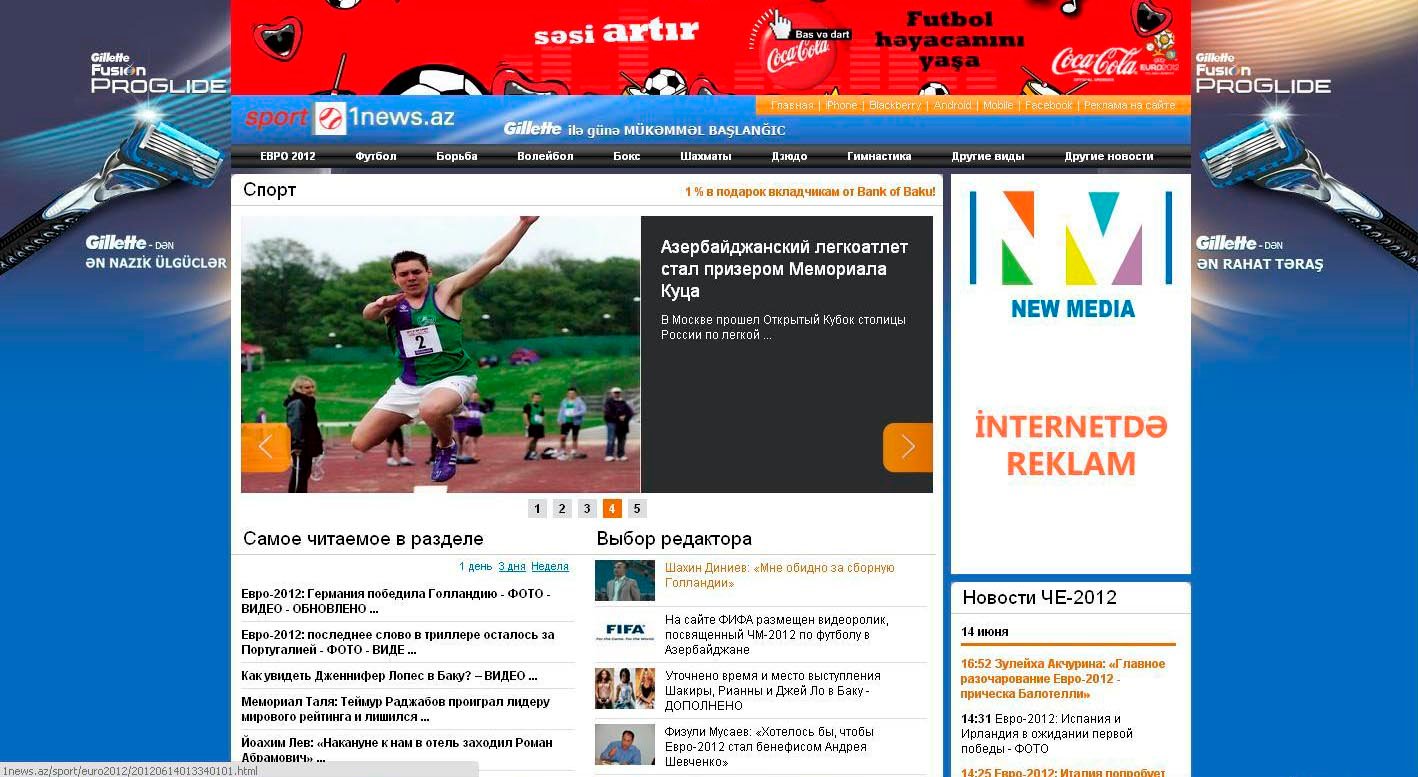Open the Физули Мусаев article thumbnail

625,745
